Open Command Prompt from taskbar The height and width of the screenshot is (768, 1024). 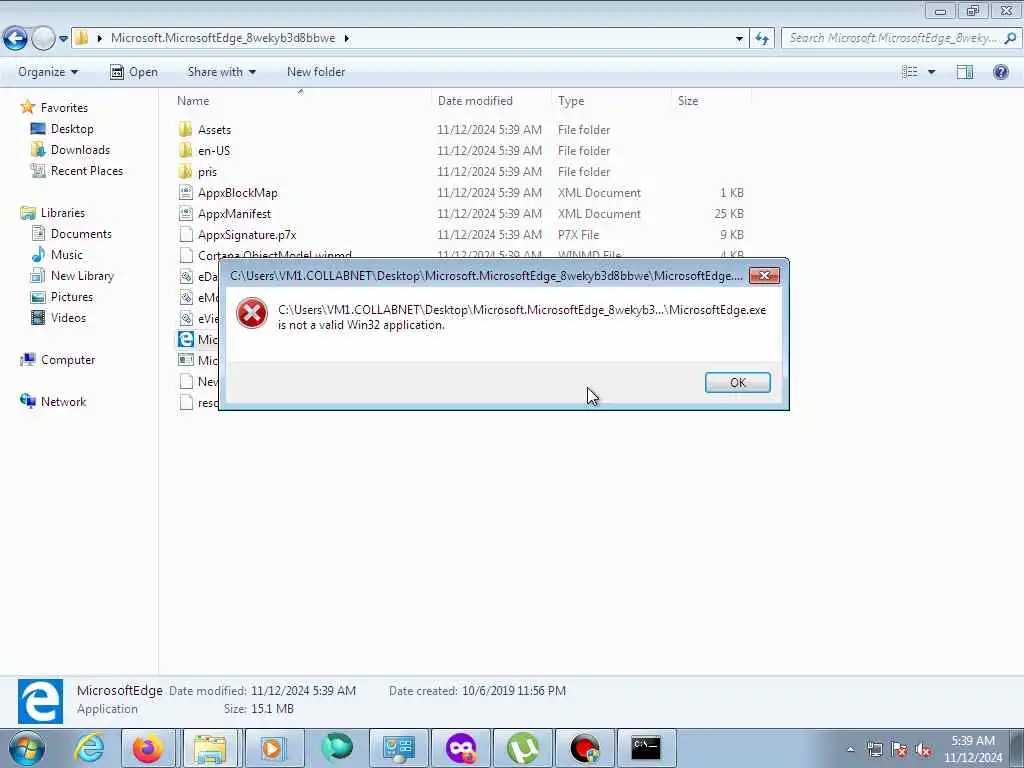[x=646, y=748]
